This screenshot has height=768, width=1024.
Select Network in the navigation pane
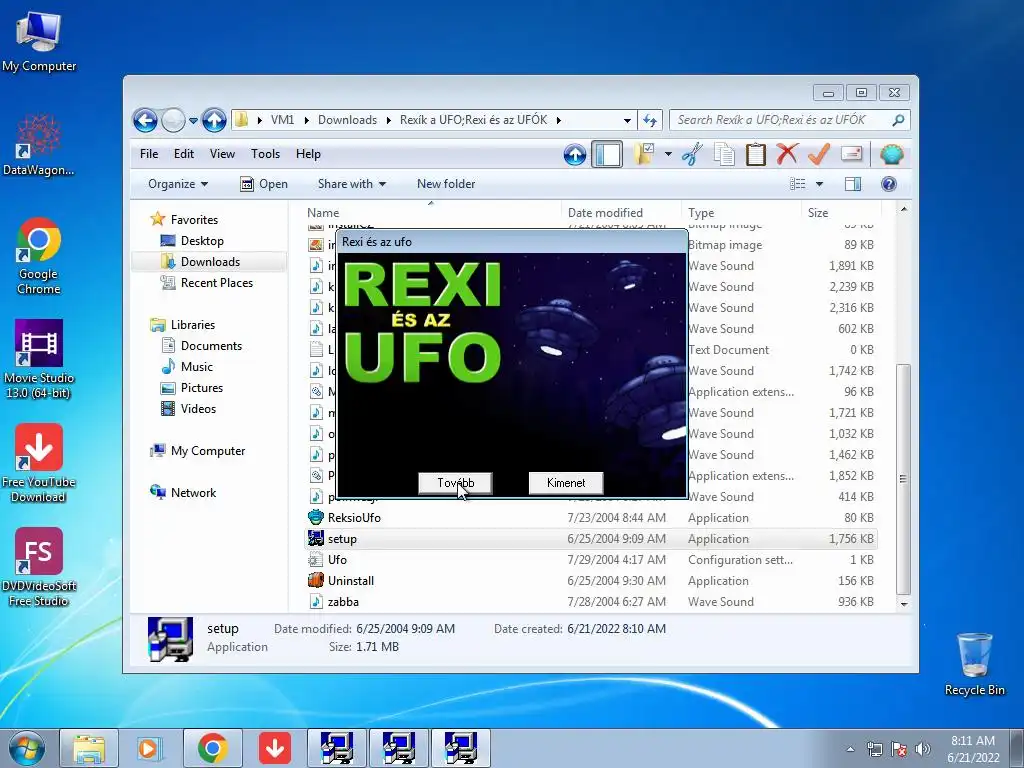tap(193, 493)
